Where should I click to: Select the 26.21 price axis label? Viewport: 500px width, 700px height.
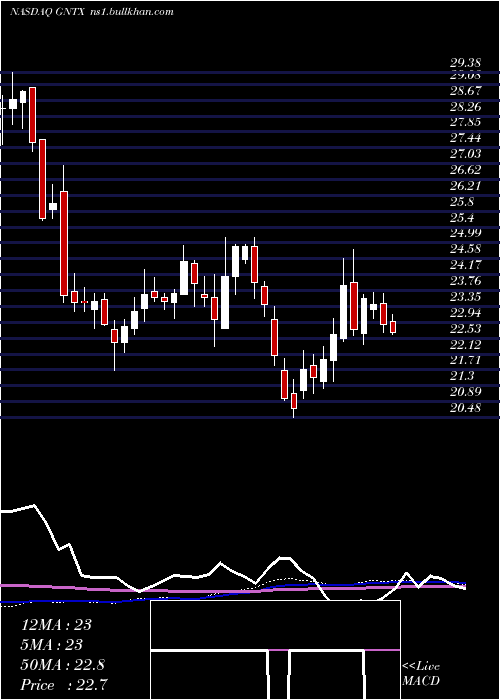point(465,186)
